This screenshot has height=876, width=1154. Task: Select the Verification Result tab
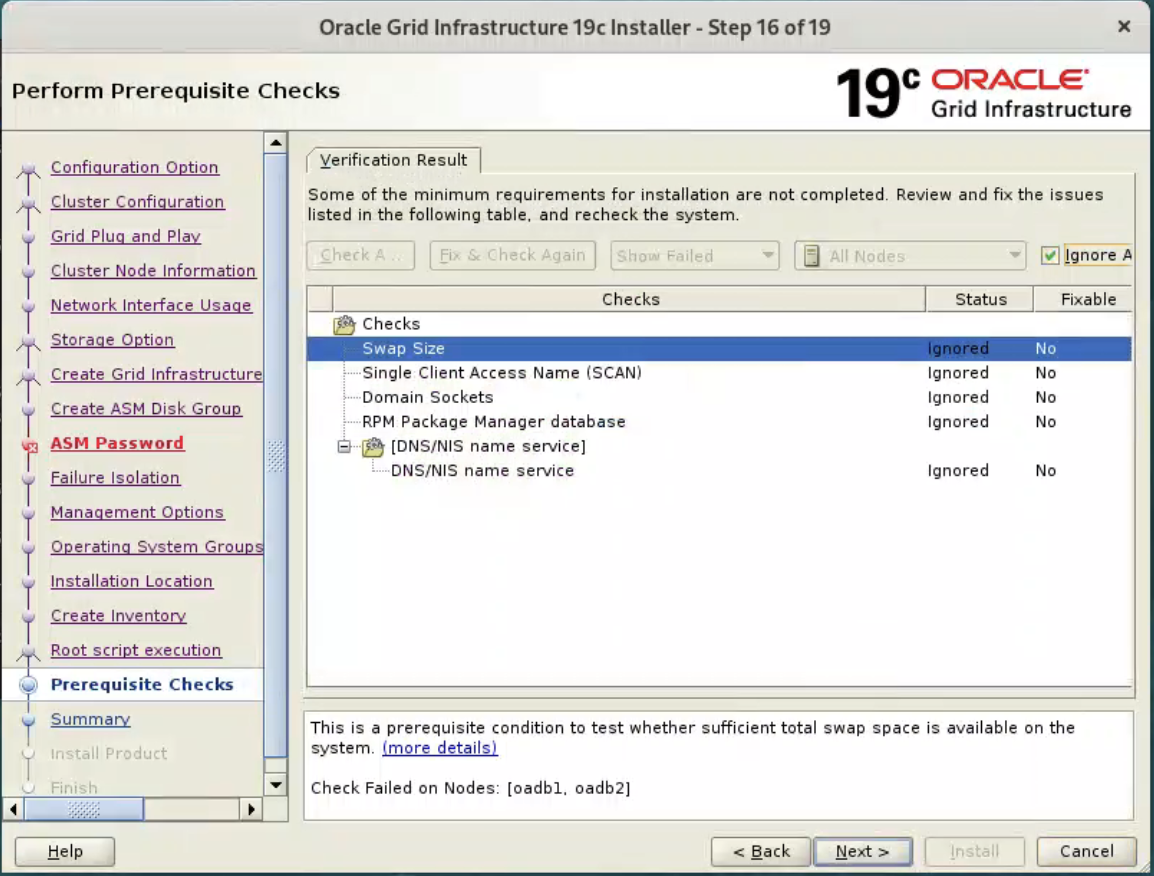point(394,160)
